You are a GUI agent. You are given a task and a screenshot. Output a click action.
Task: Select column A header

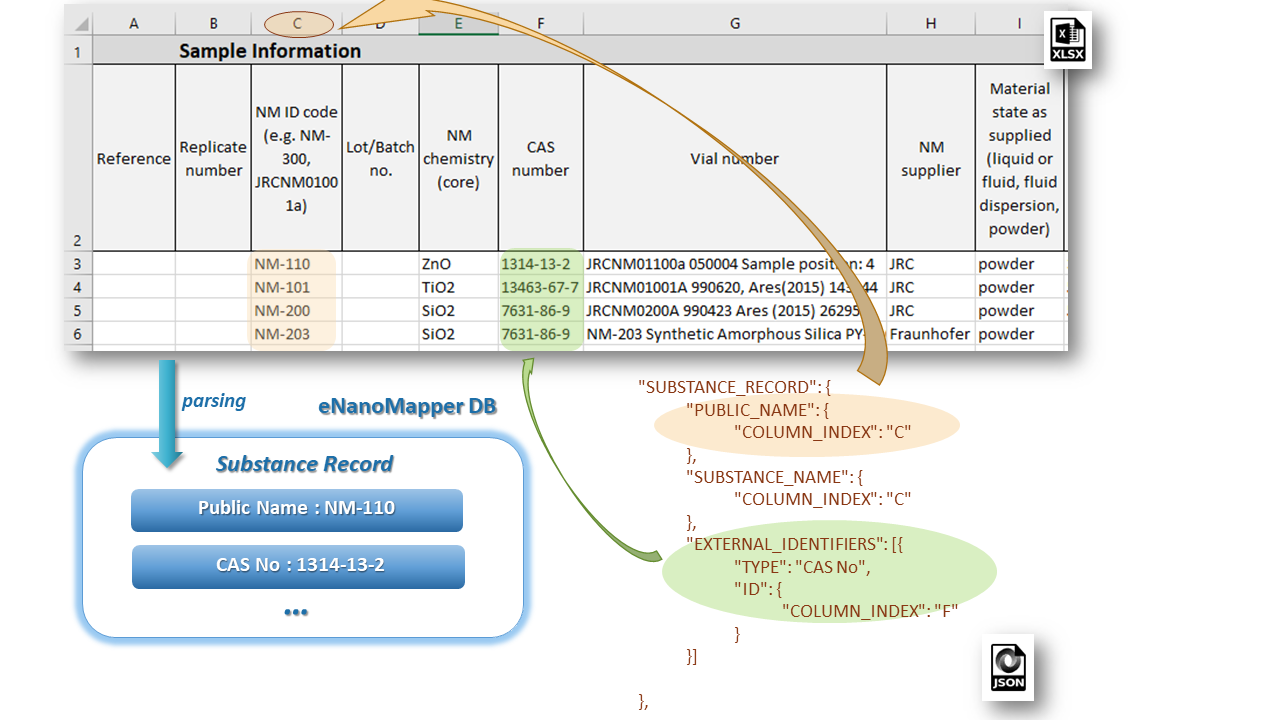click(134, 23)
